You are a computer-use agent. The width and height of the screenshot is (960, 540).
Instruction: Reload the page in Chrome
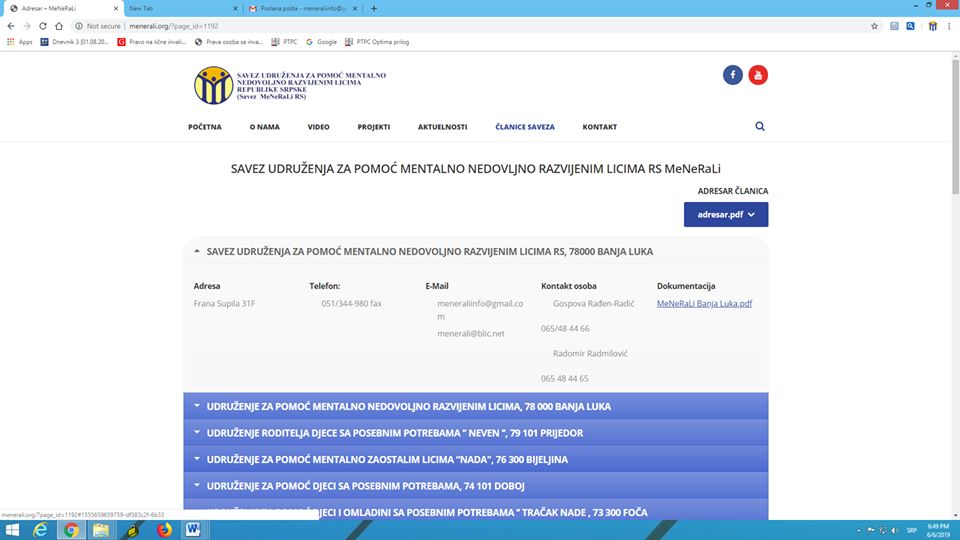[44, 26]
